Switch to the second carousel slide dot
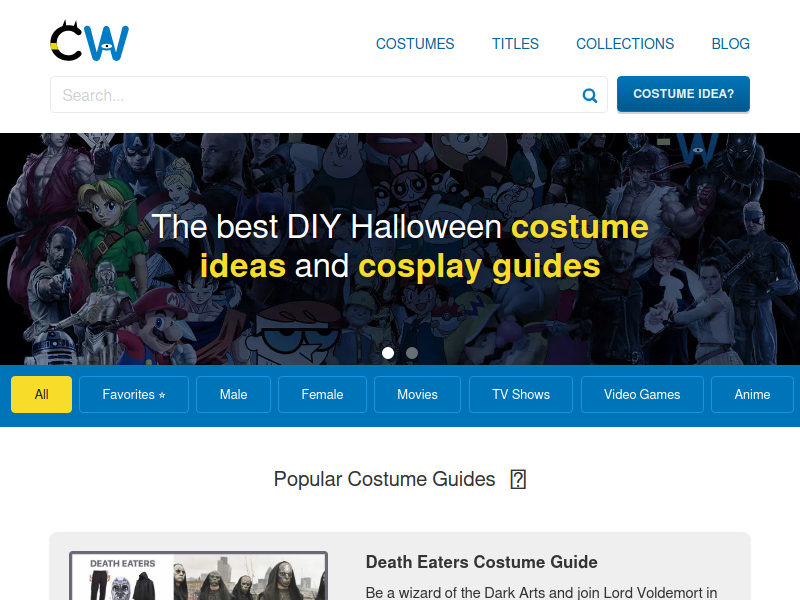The height and width of the screenshot is (600, 800). 412,353
